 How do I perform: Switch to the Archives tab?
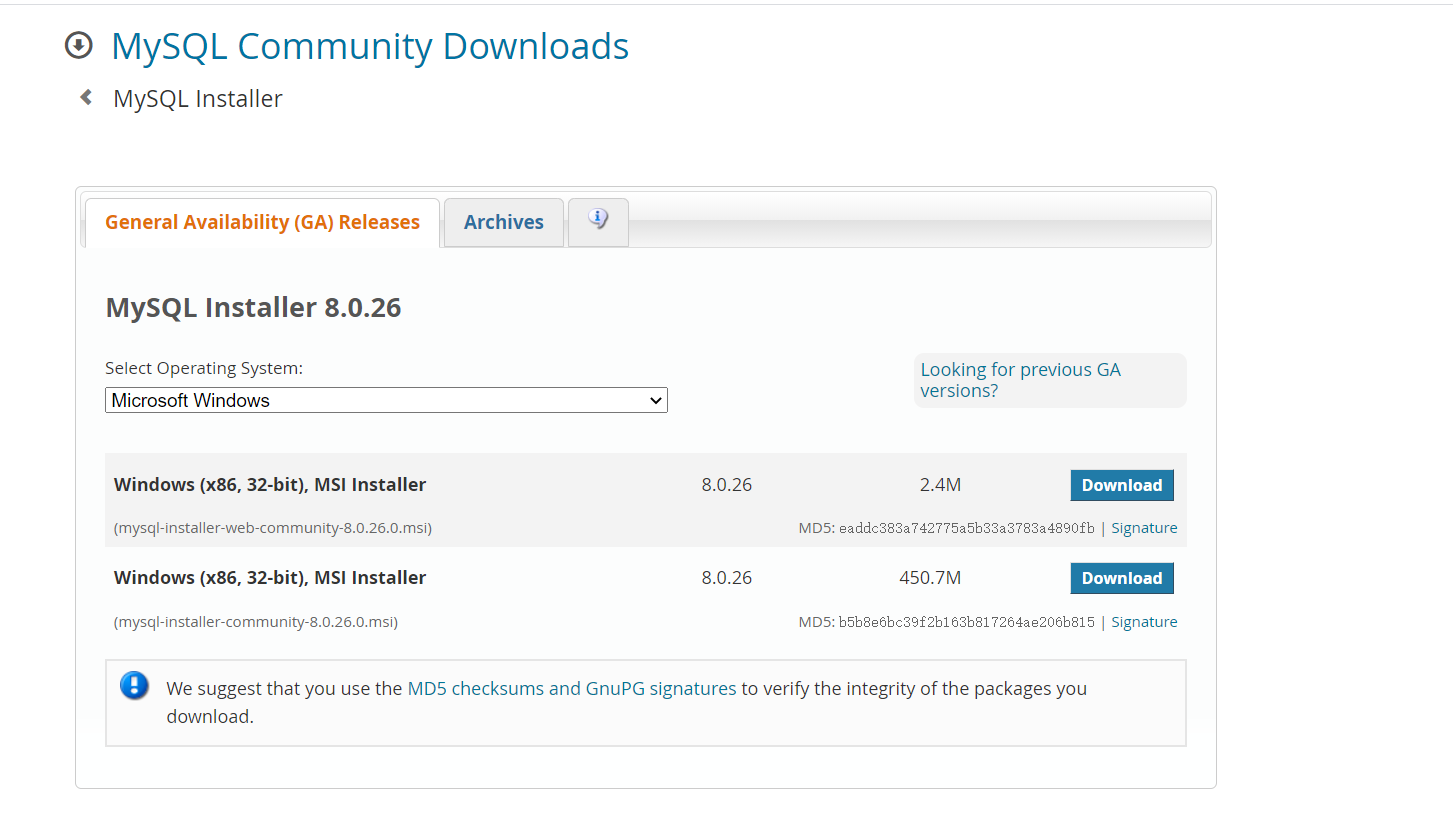pyautogui.click(x=504, y=222)
